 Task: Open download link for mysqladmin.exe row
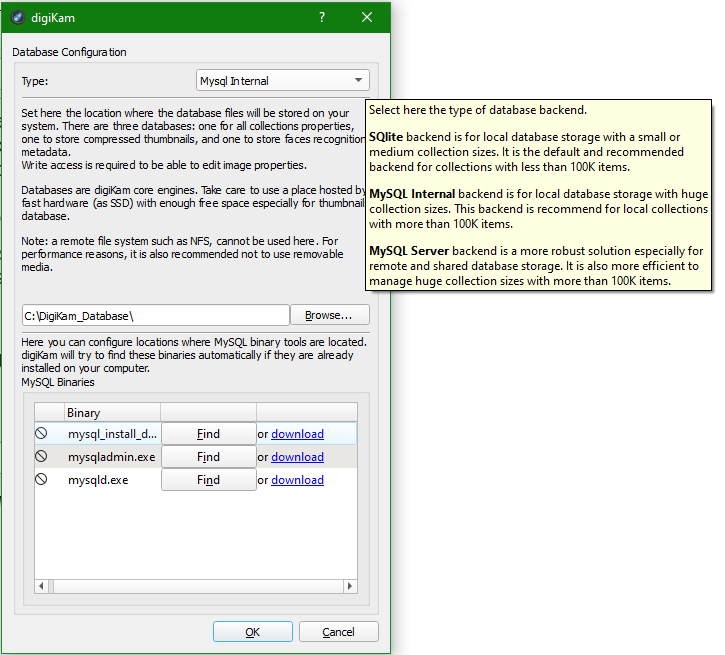[297, 457]
